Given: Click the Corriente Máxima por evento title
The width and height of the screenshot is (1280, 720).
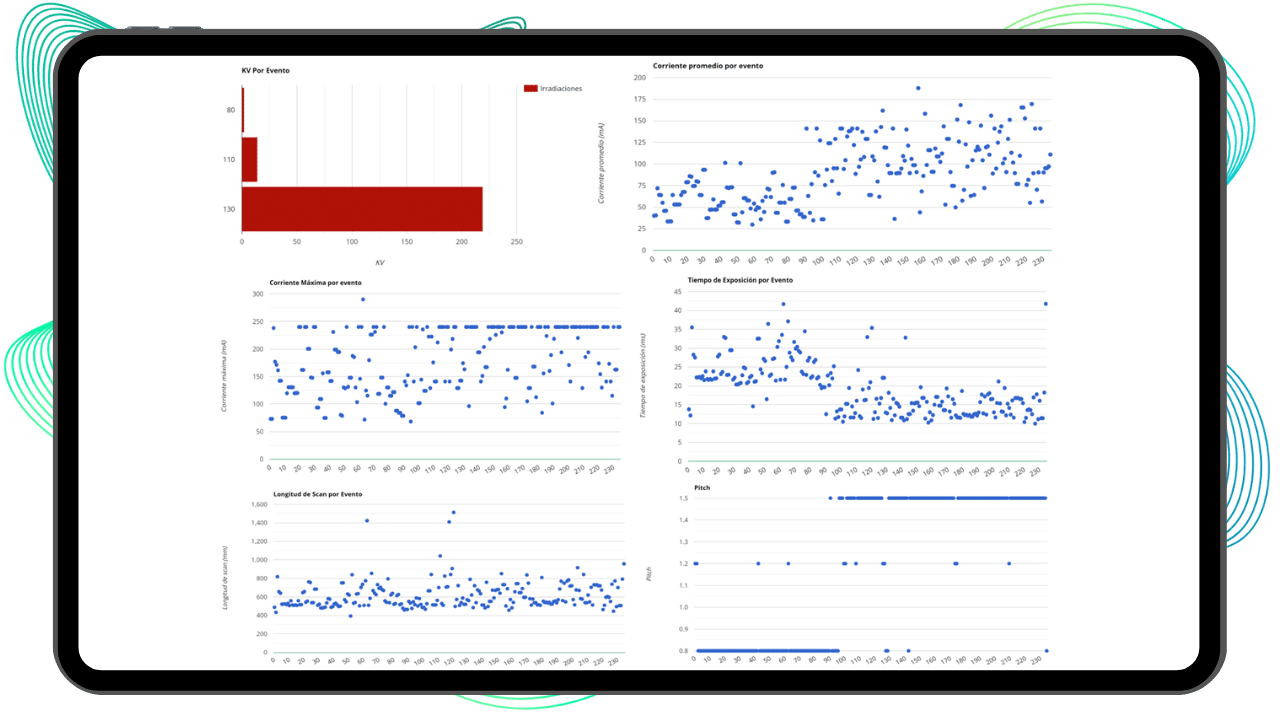Looking at the screenshot, I should click(315, 282).
